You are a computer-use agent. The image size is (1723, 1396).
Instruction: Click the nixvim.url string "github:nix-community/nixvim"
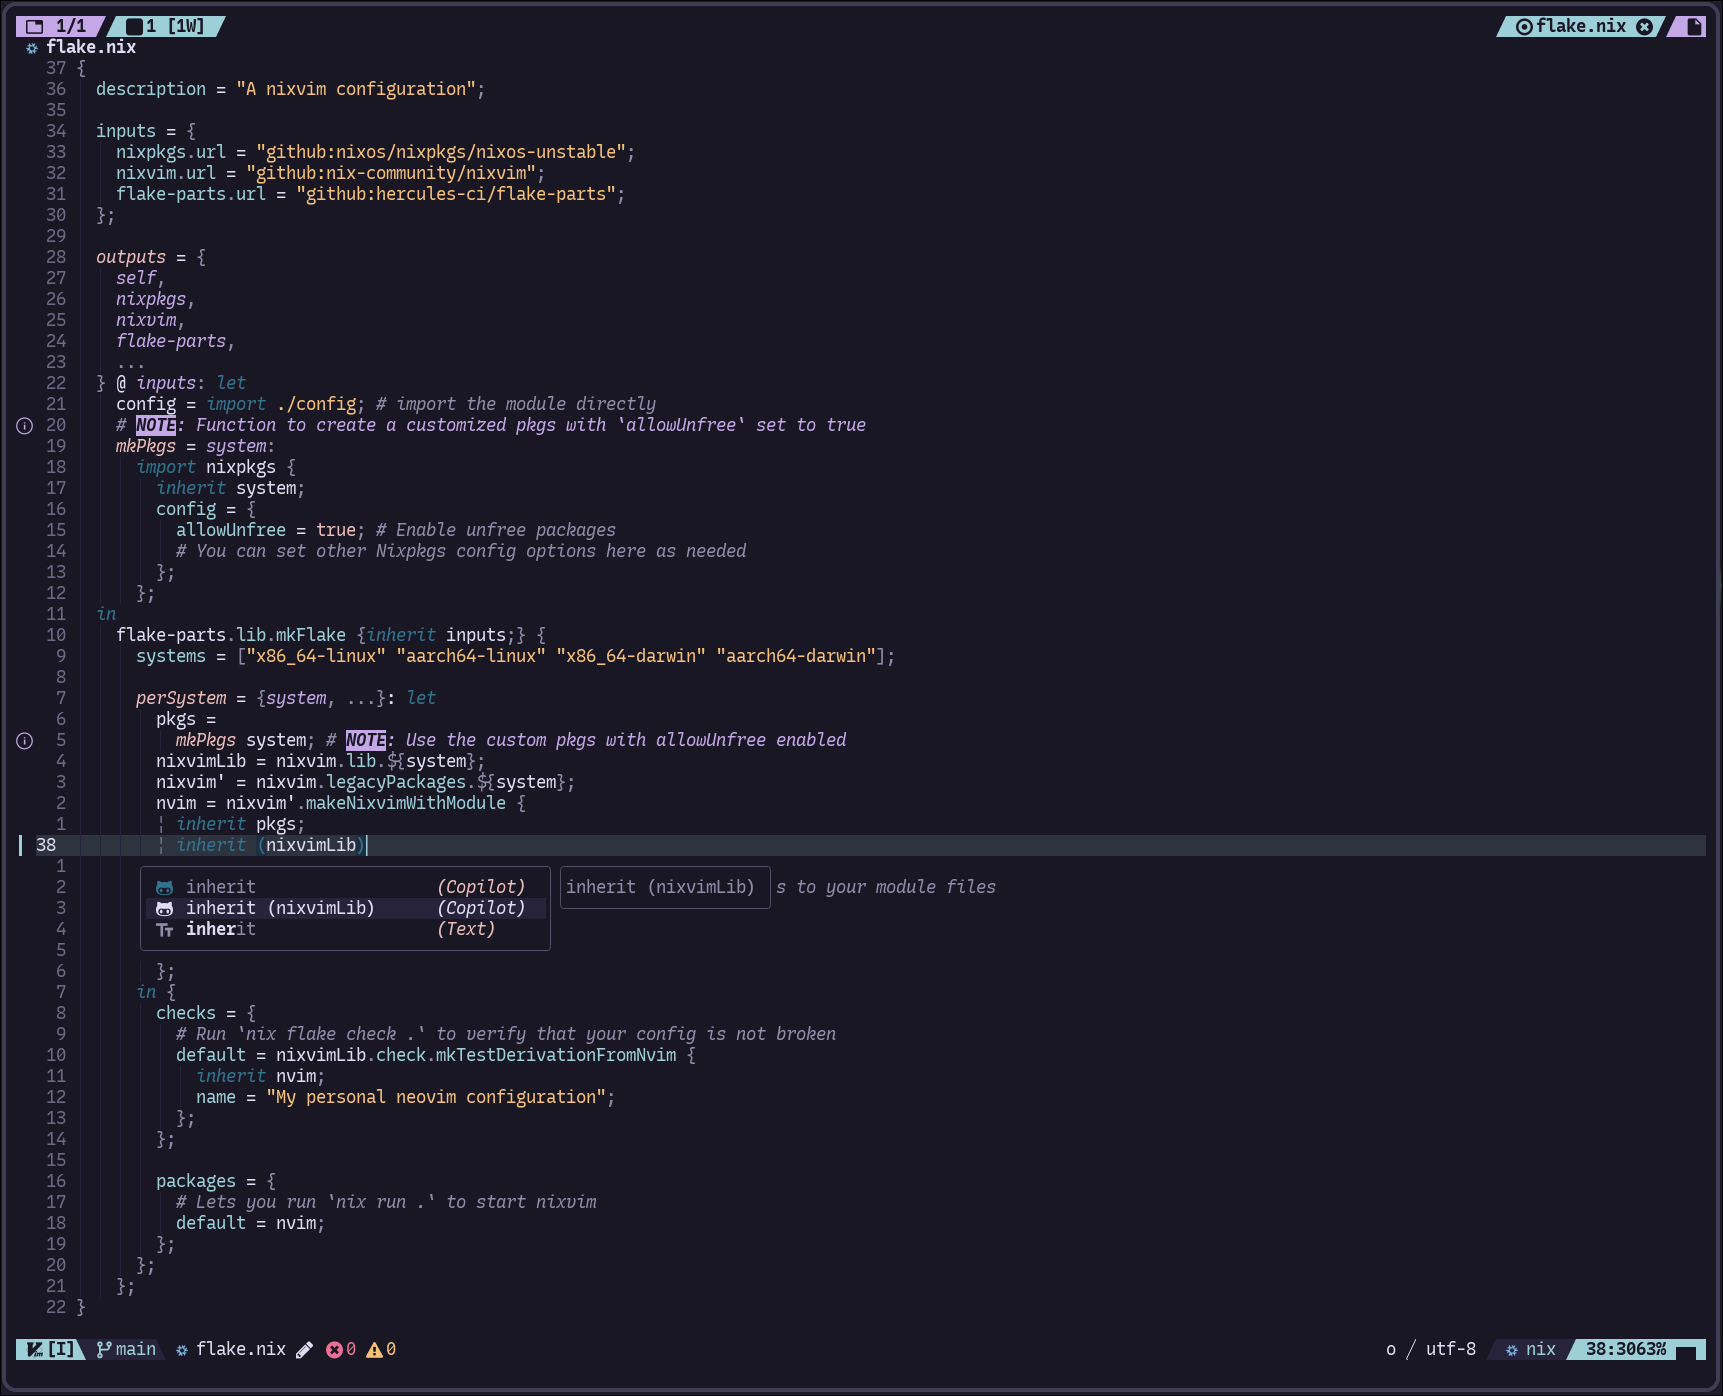(391, 173)
